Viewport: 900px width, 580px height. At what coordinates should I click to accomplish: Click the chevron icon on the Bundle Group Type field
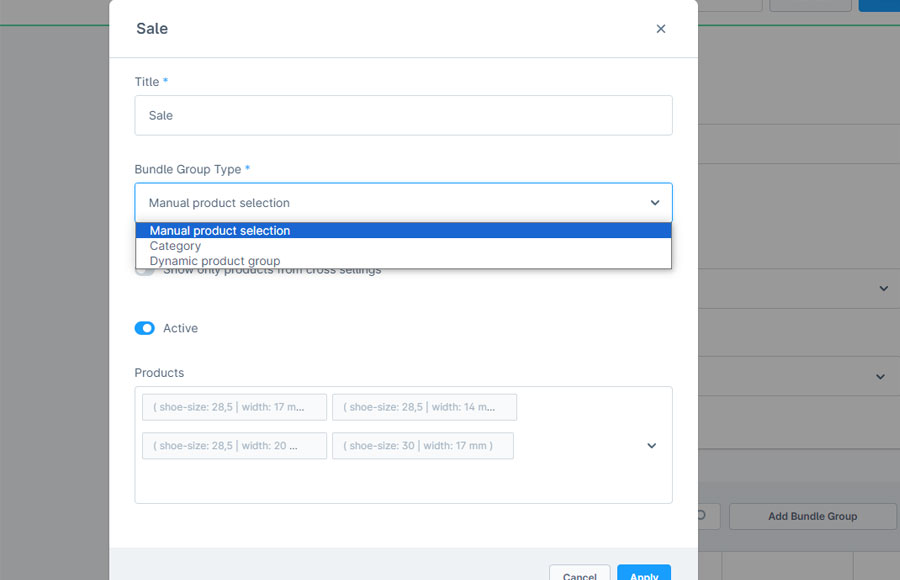pyautogui.click(x=655, y=202)
